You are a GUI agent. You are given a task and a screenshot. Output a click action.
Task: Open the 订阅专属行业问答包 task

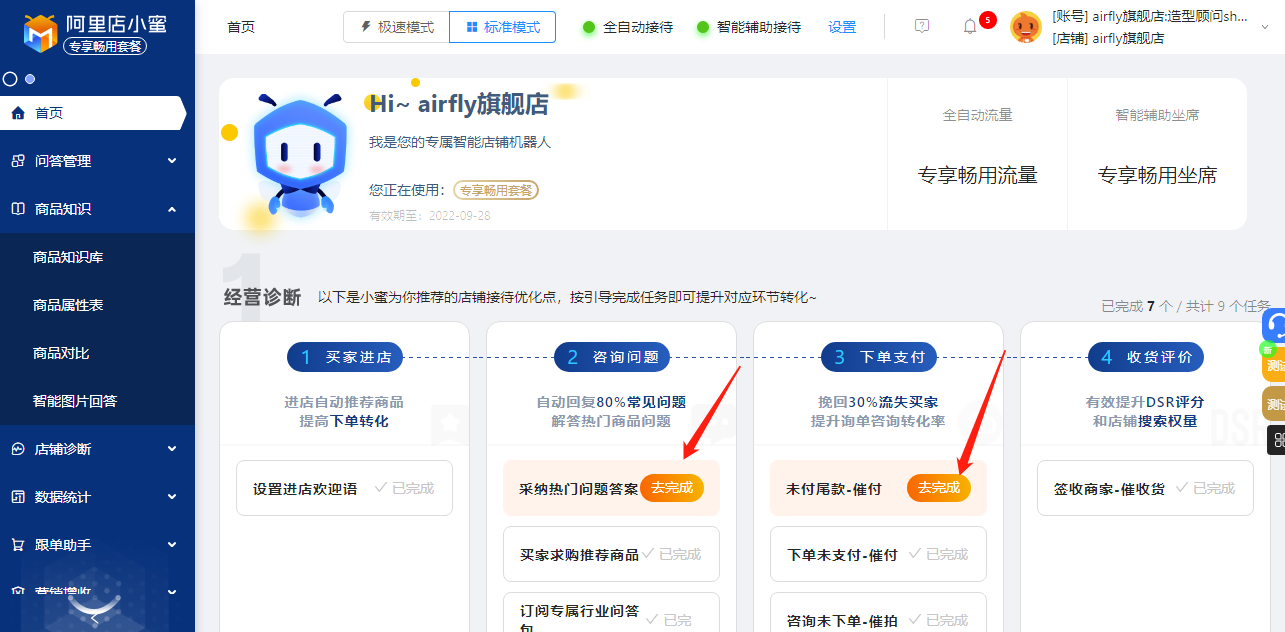click(x=611, y=612)
